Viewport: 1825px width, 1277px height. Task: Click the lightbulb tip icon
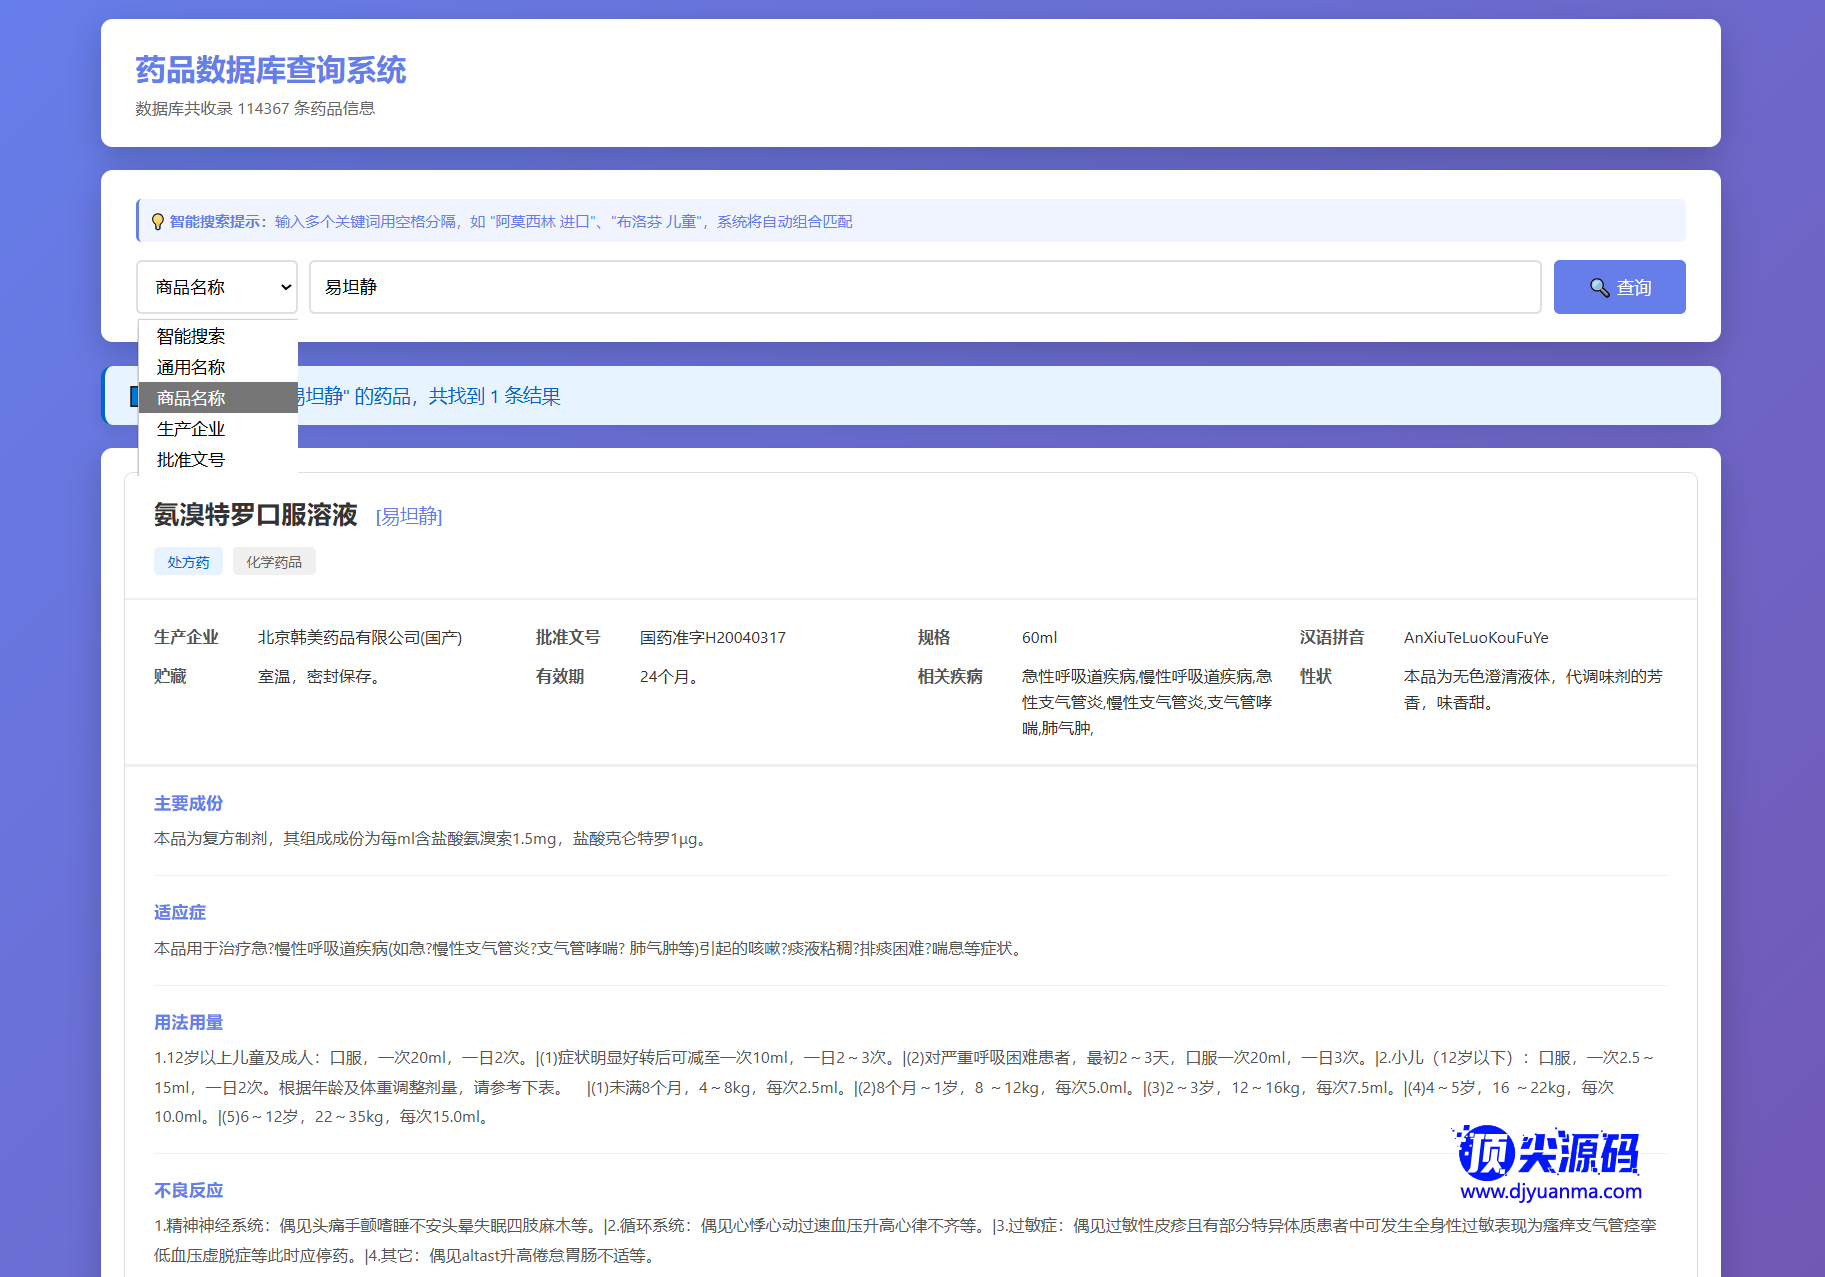pos(158,222)
